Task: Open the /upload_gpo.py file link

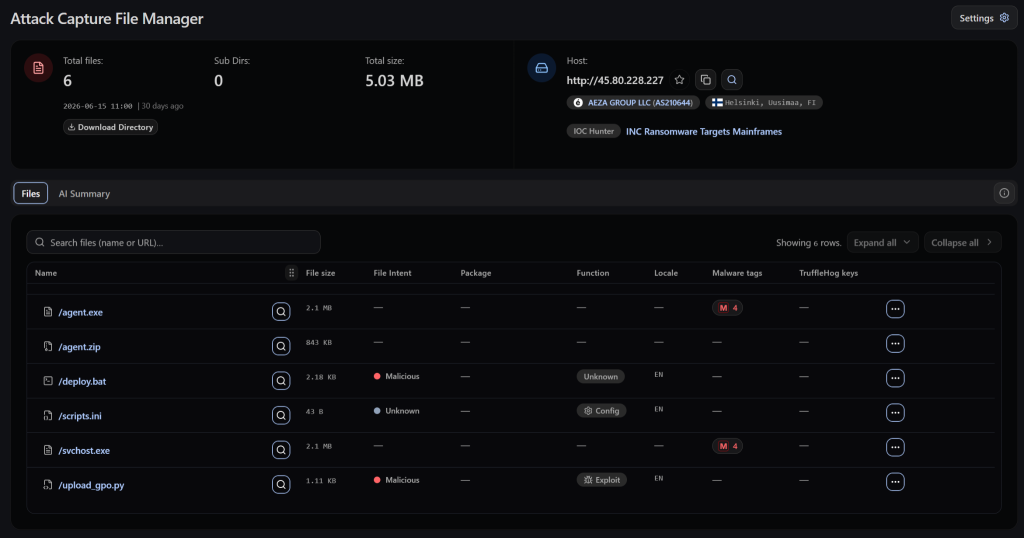Action: tap(91, 485)
